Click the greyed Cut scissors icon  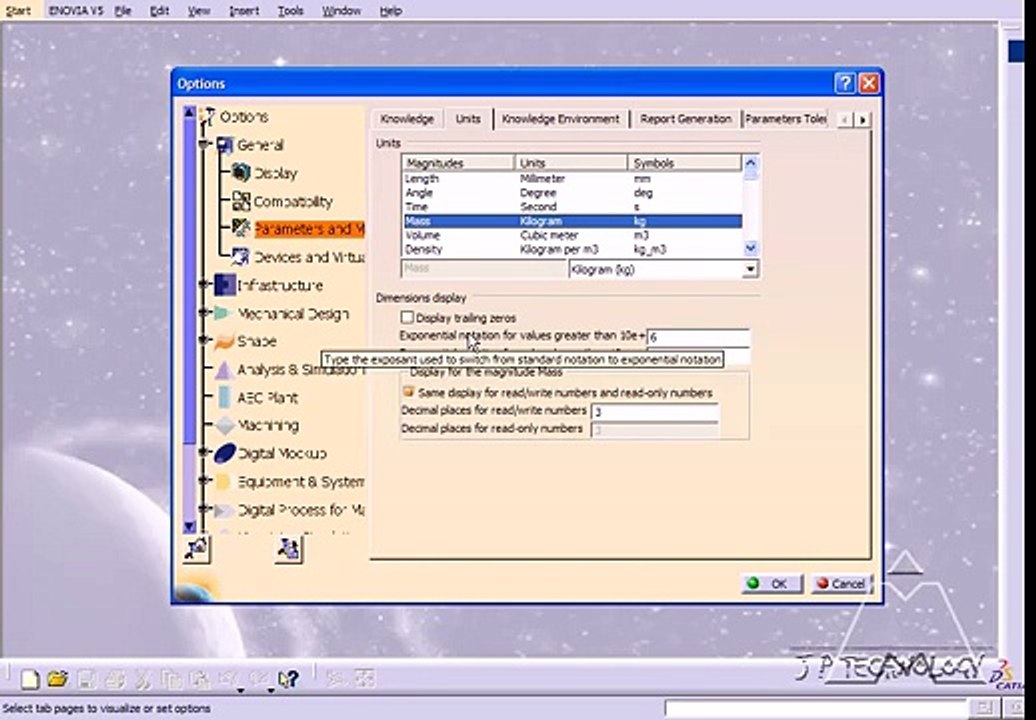click(x=143, y=679)
